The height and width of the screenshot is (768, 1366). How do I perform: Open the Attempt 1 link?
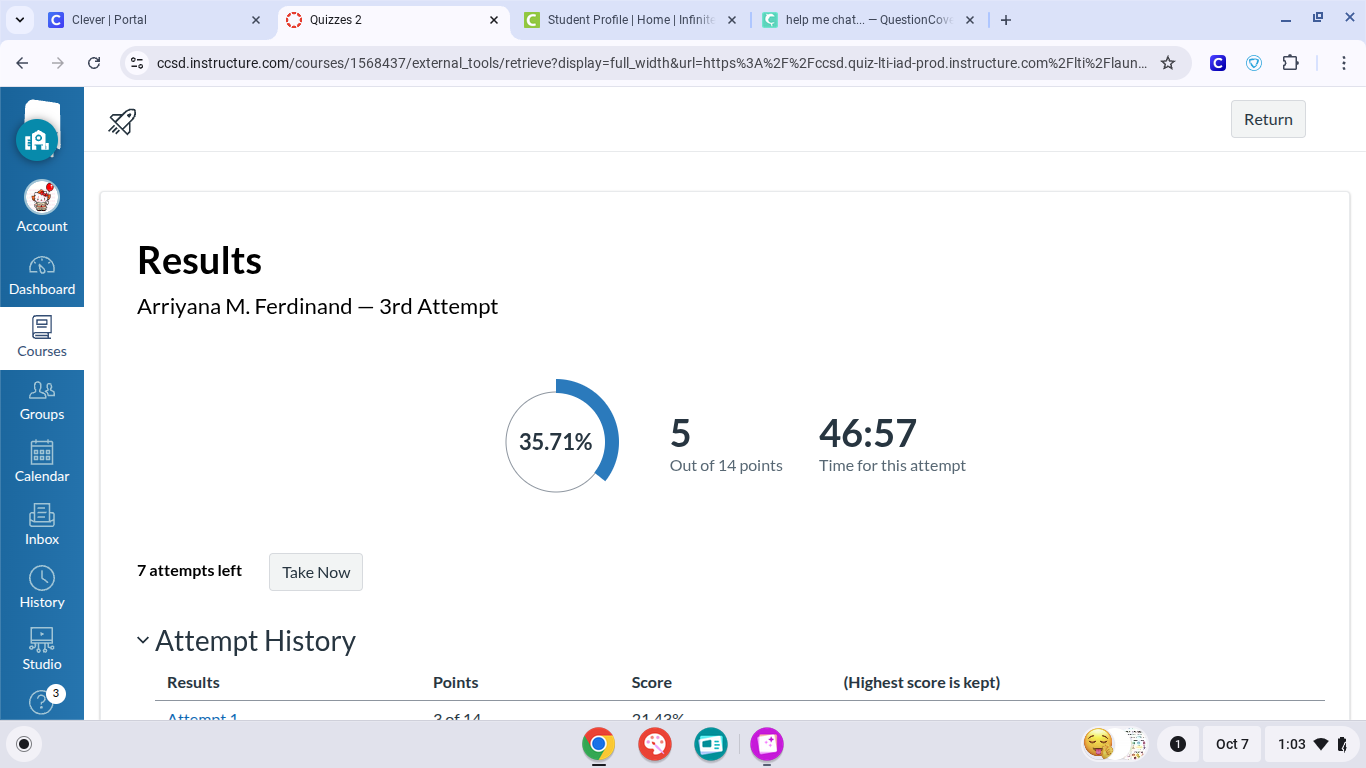click(x=203, y=716)
